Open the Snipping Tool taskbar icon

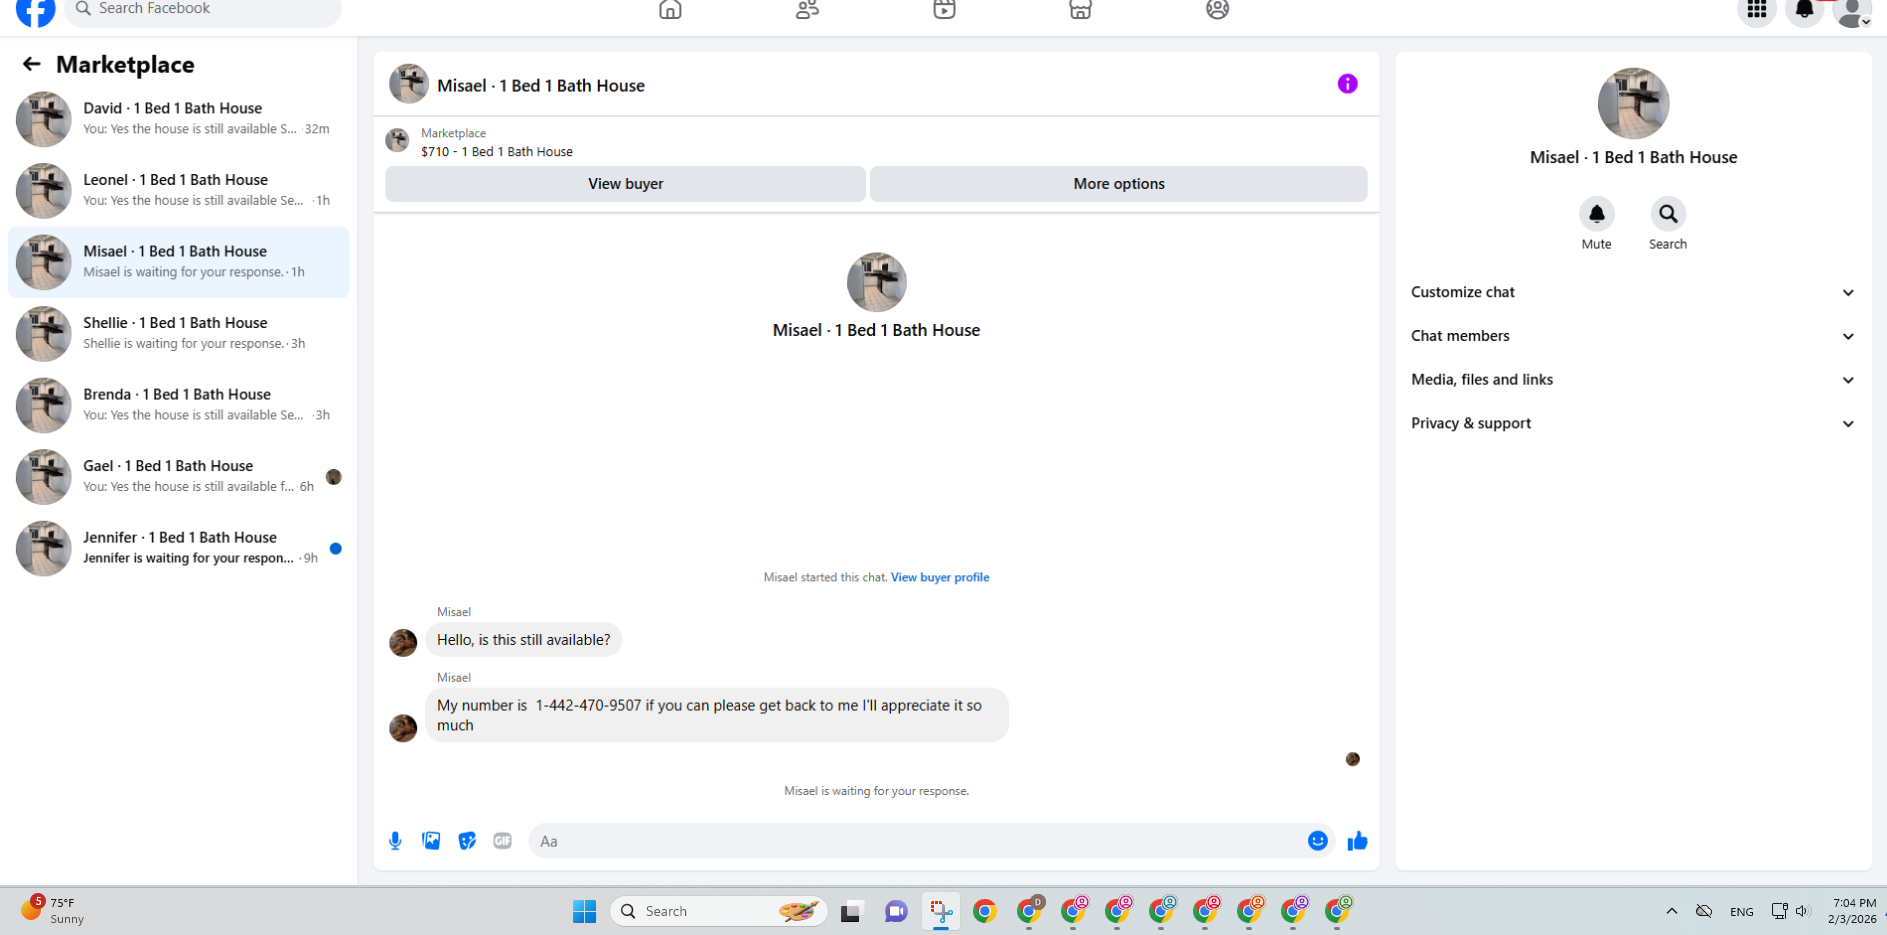point(940,911)
